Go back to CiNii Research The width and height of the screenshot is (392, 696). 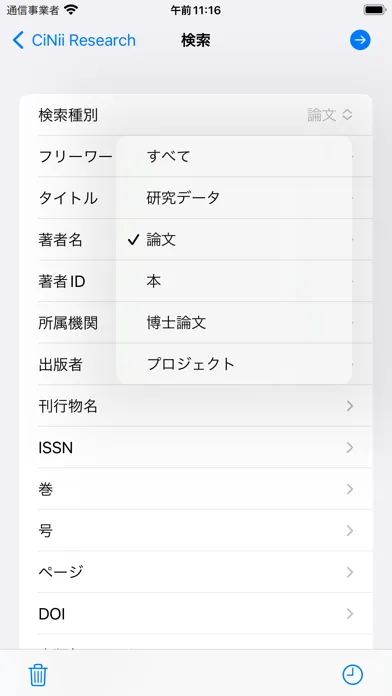[74, 40]
